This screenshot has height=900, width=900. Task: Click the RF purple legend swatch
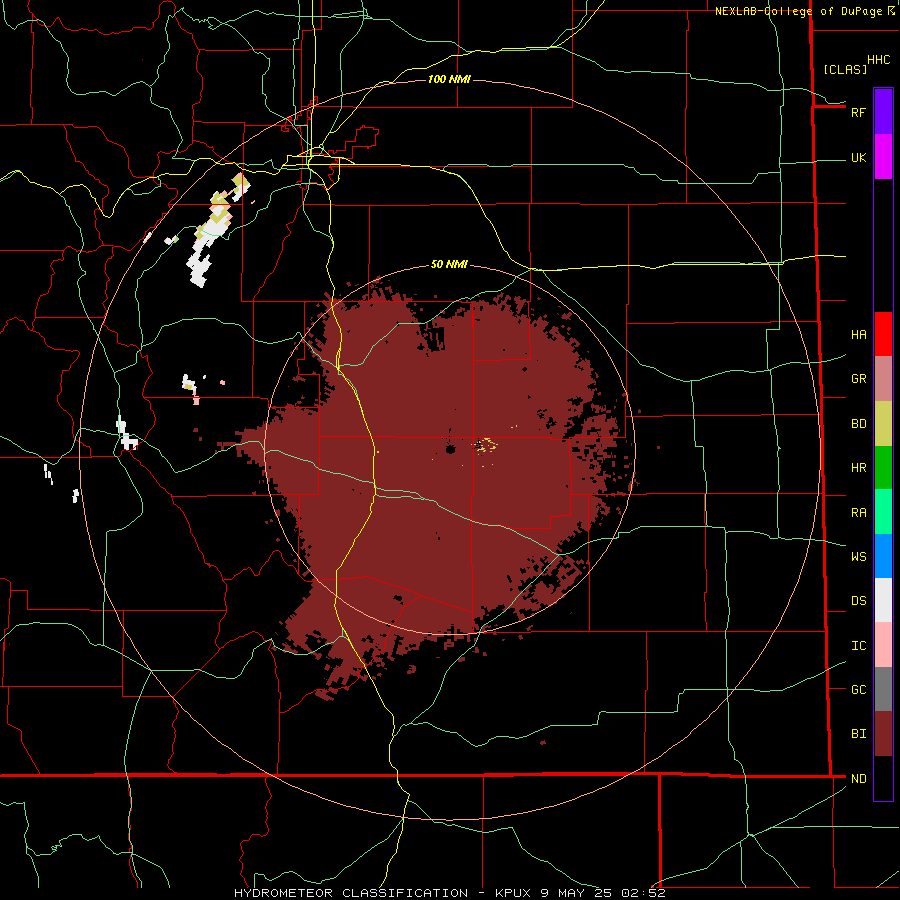click(883, 112)
